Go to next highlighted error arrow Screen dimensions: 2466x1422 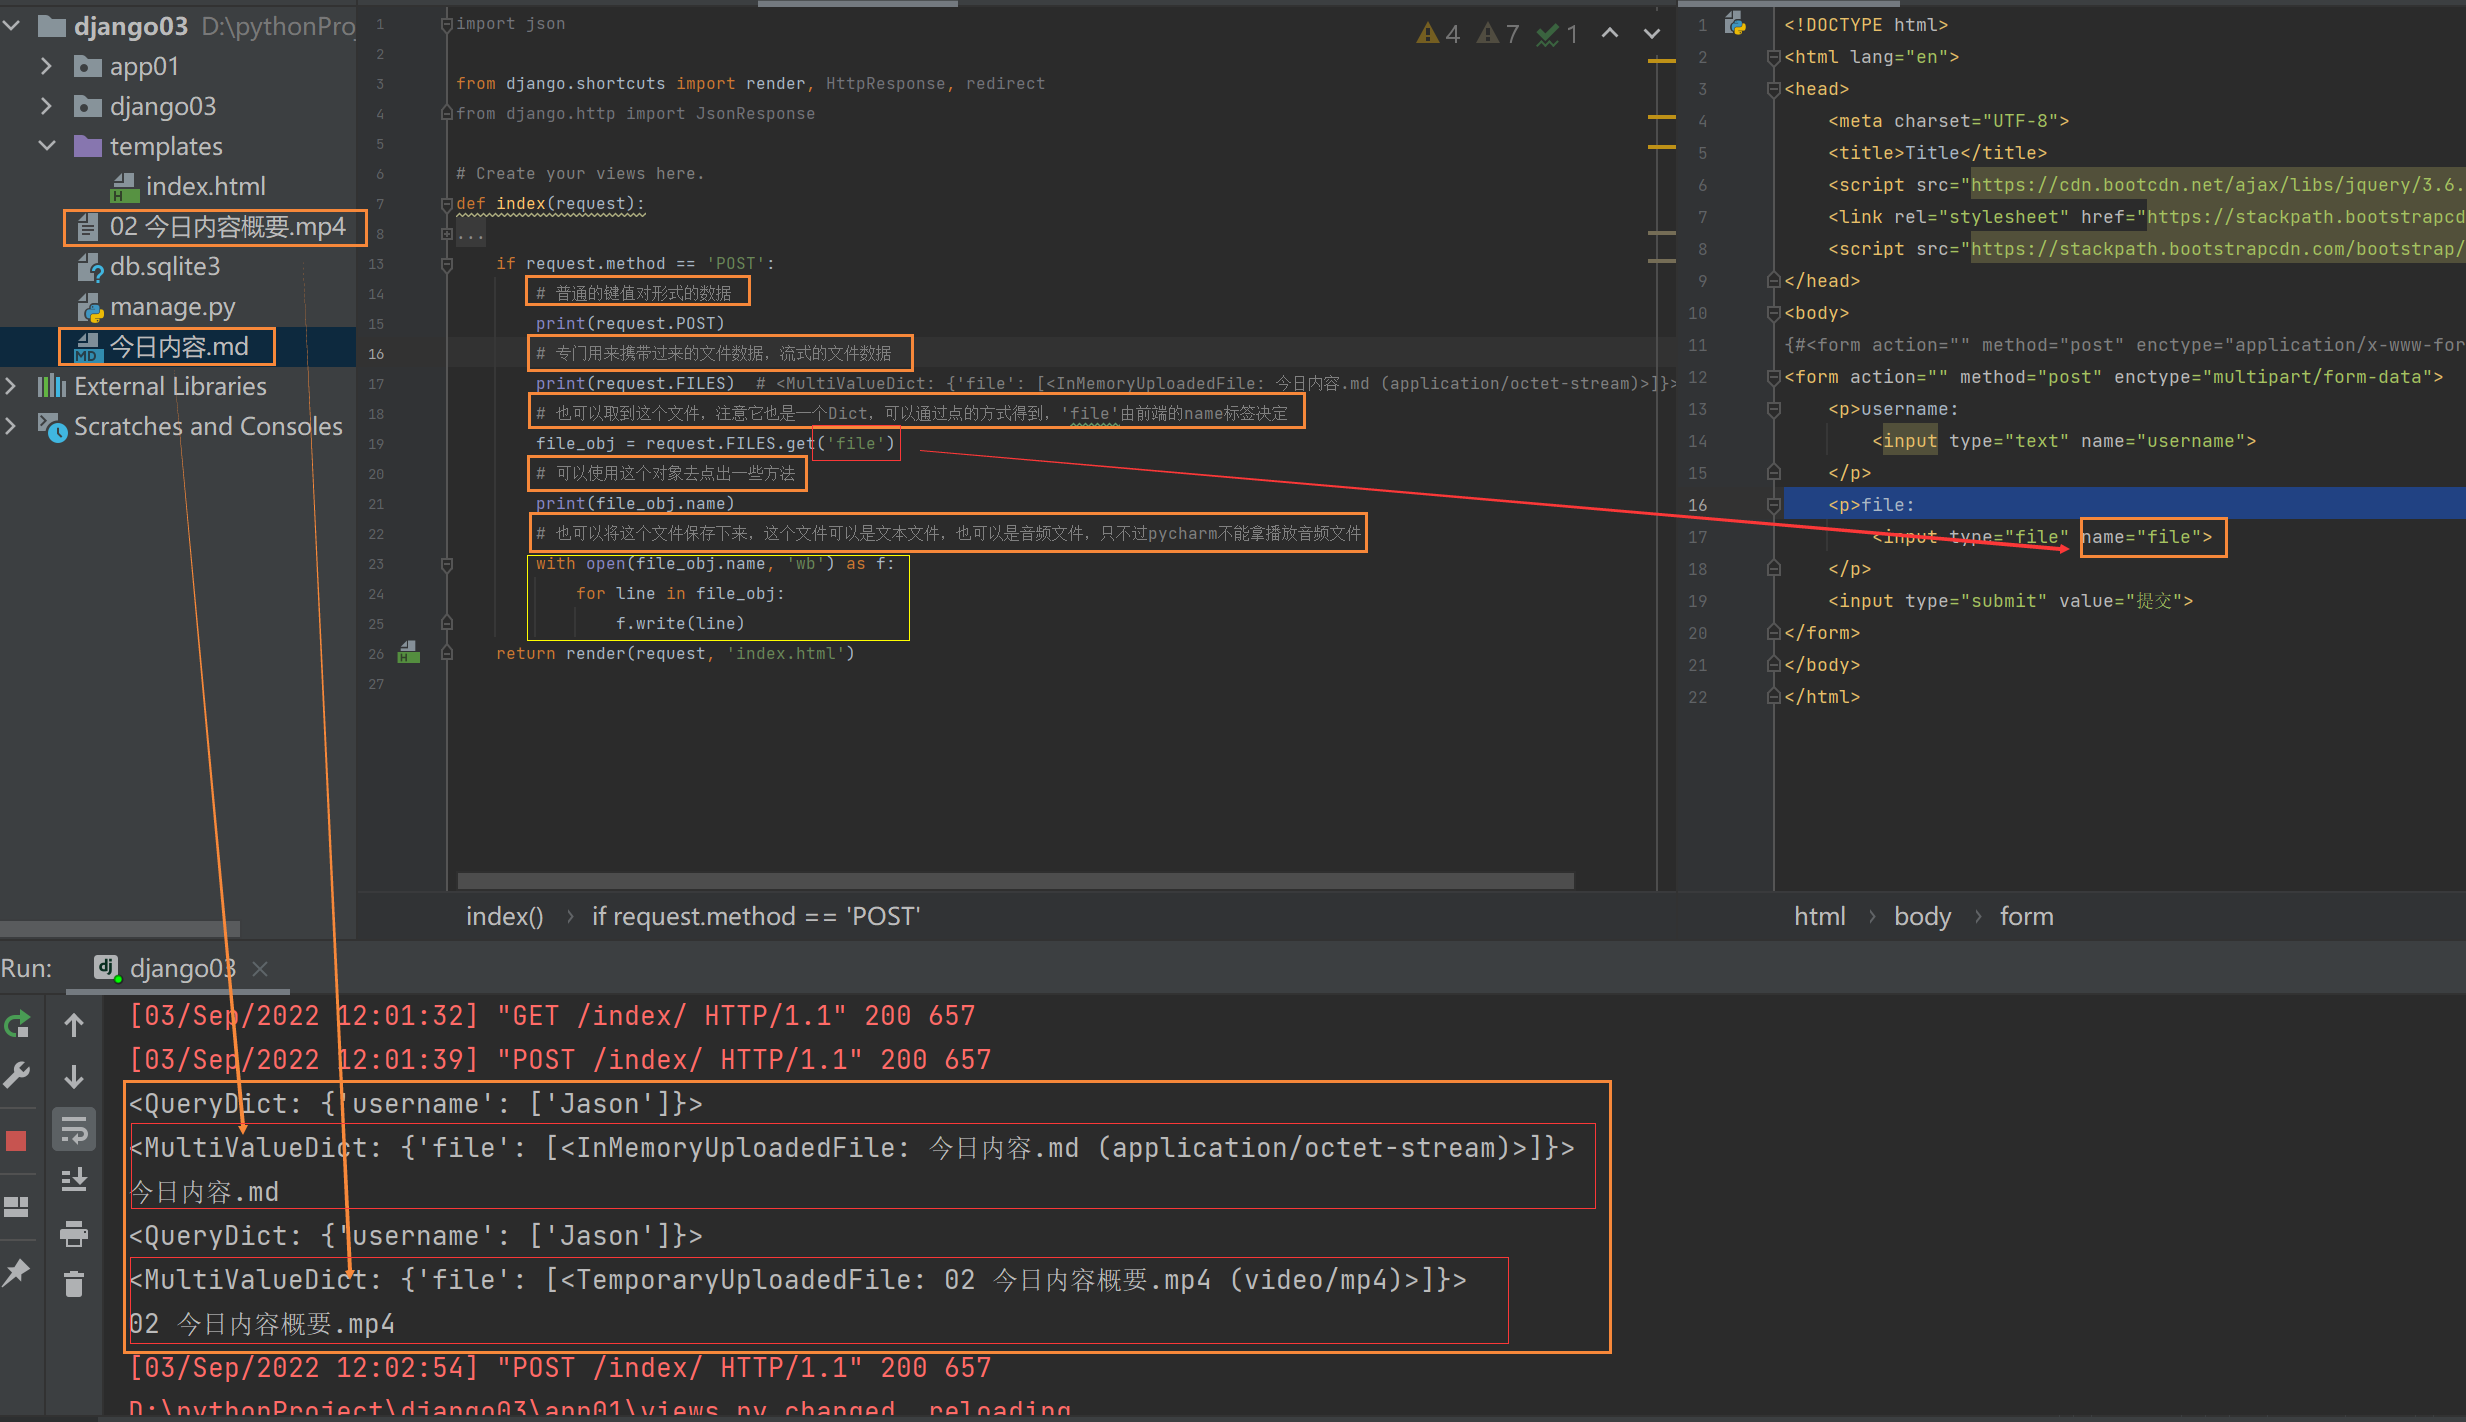click(x=1652, y=33)
